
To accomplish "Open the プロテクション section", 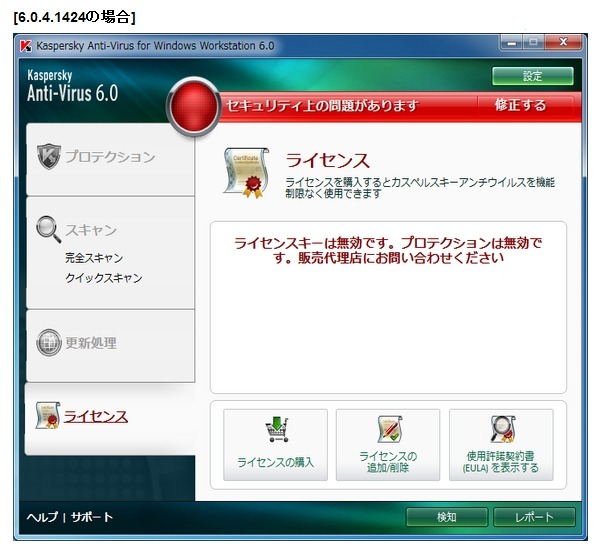I will pos(110,159).
